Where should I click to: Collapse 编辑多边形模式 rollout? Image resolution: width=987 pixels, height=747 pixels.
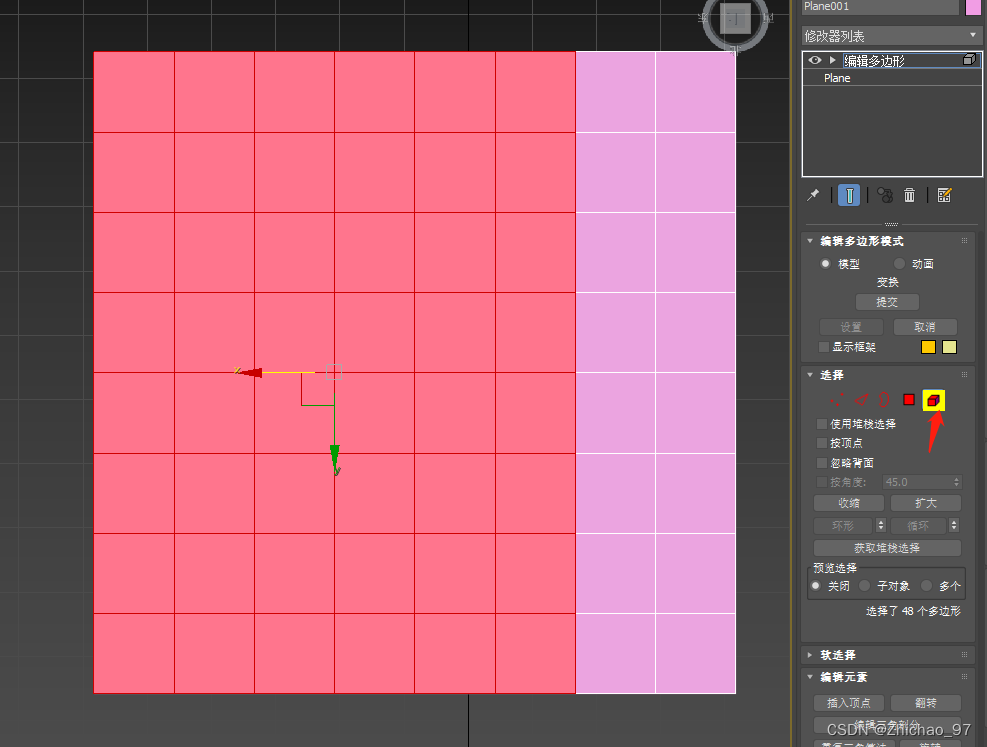pos(810,241)
